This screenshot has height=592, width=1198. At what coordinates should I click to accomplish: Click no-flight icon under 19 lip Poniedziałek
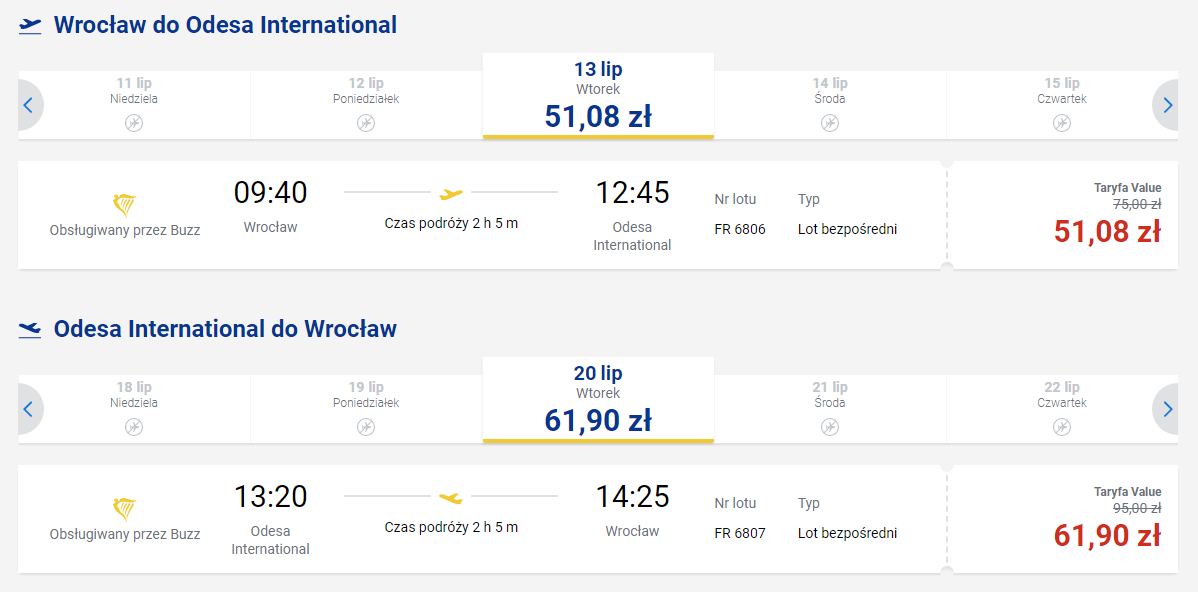[366, 426]
